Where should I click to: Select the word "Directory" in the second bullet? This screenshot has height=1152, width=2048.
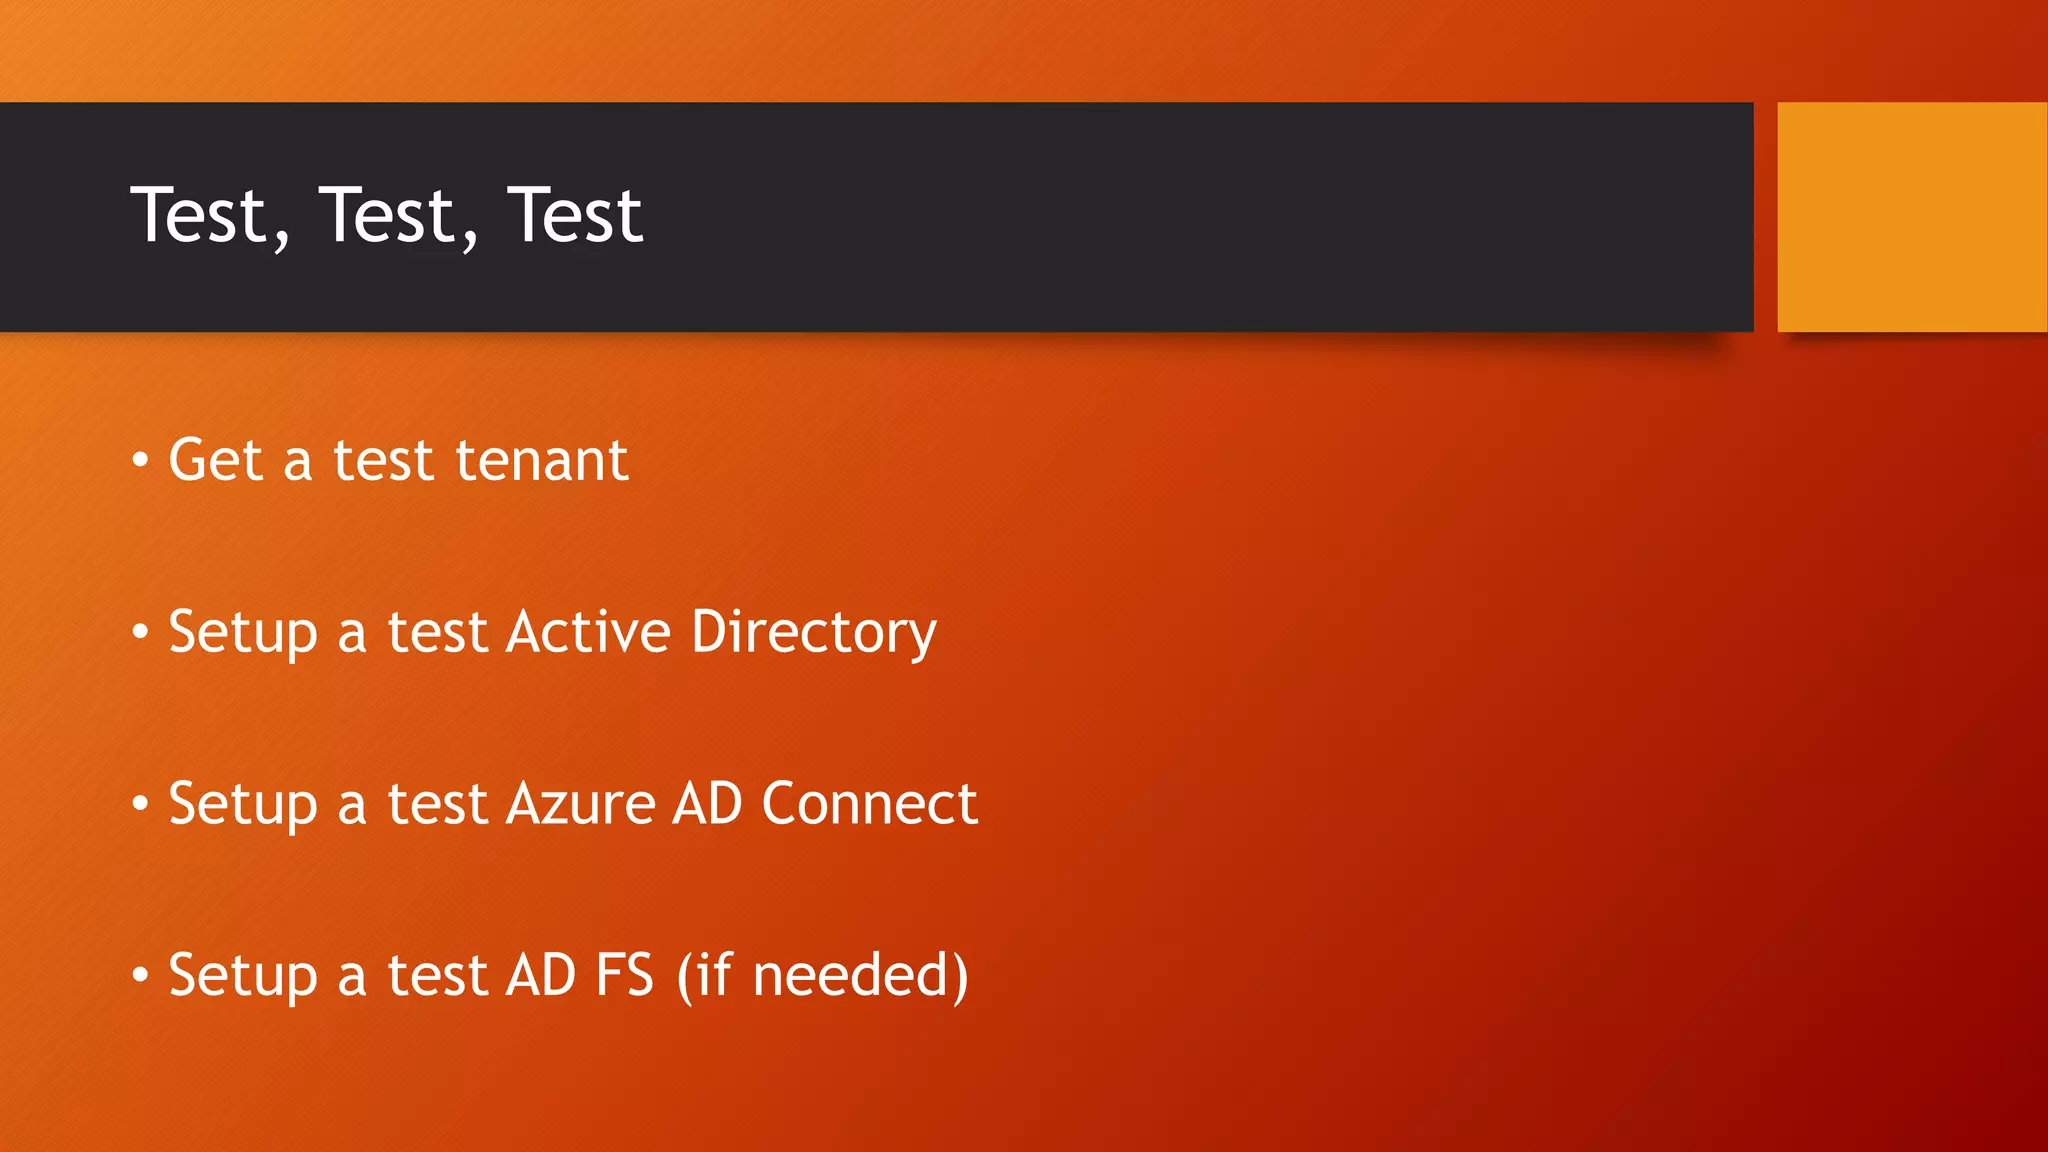(813, 633)
